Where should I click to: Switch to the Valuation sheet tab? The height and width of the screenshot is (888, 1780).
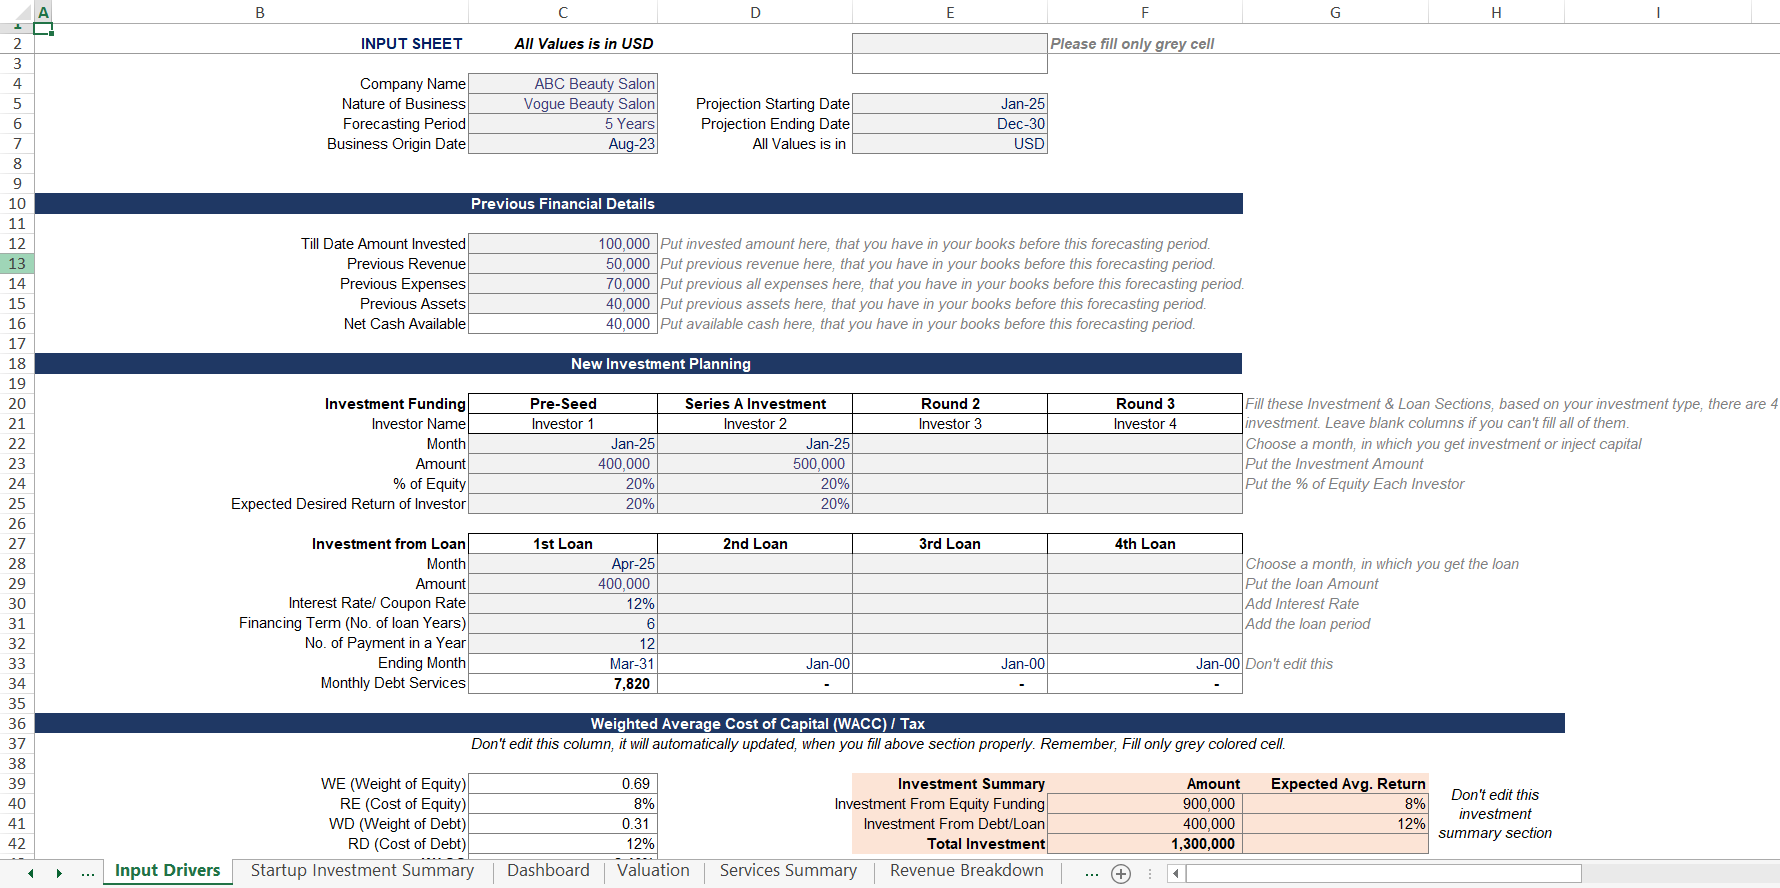click(x=653, y=871)
